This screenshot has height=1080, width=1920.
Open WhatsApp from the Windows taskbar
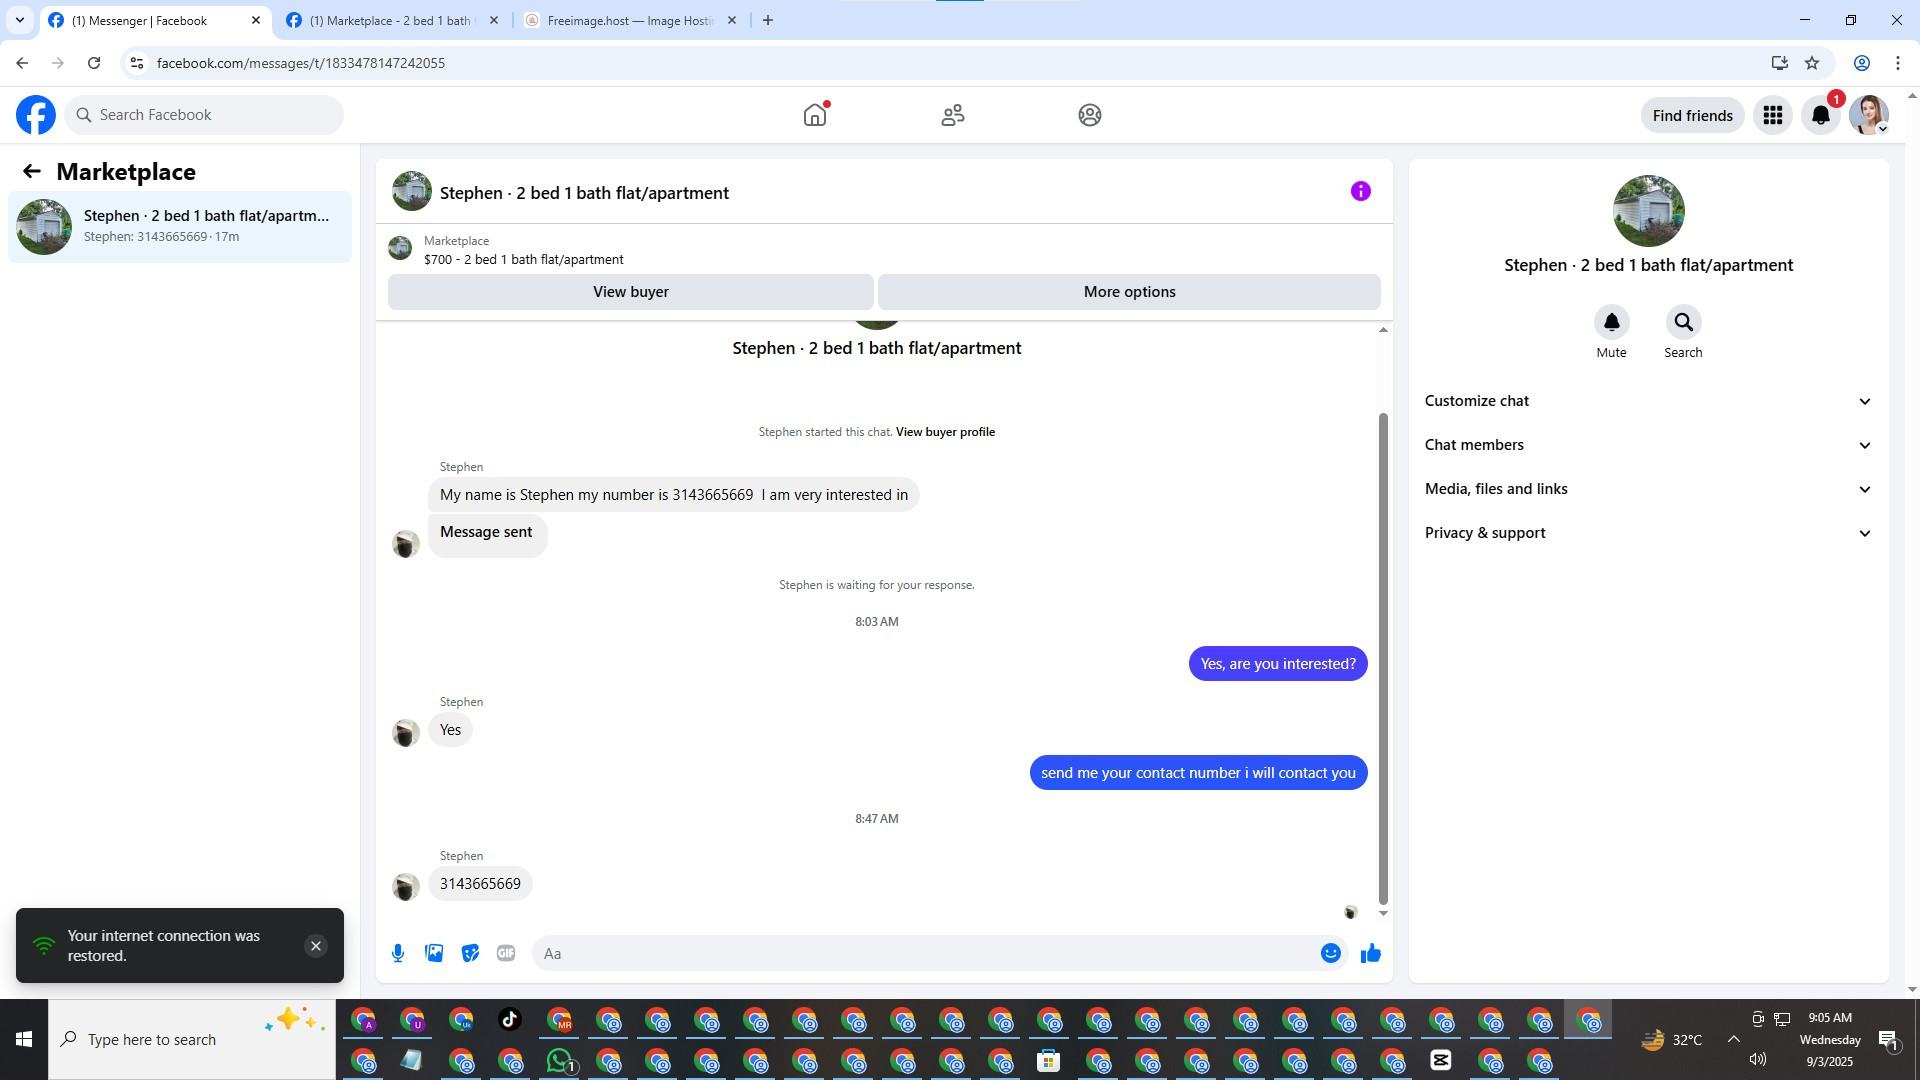tap(560, 1061)
